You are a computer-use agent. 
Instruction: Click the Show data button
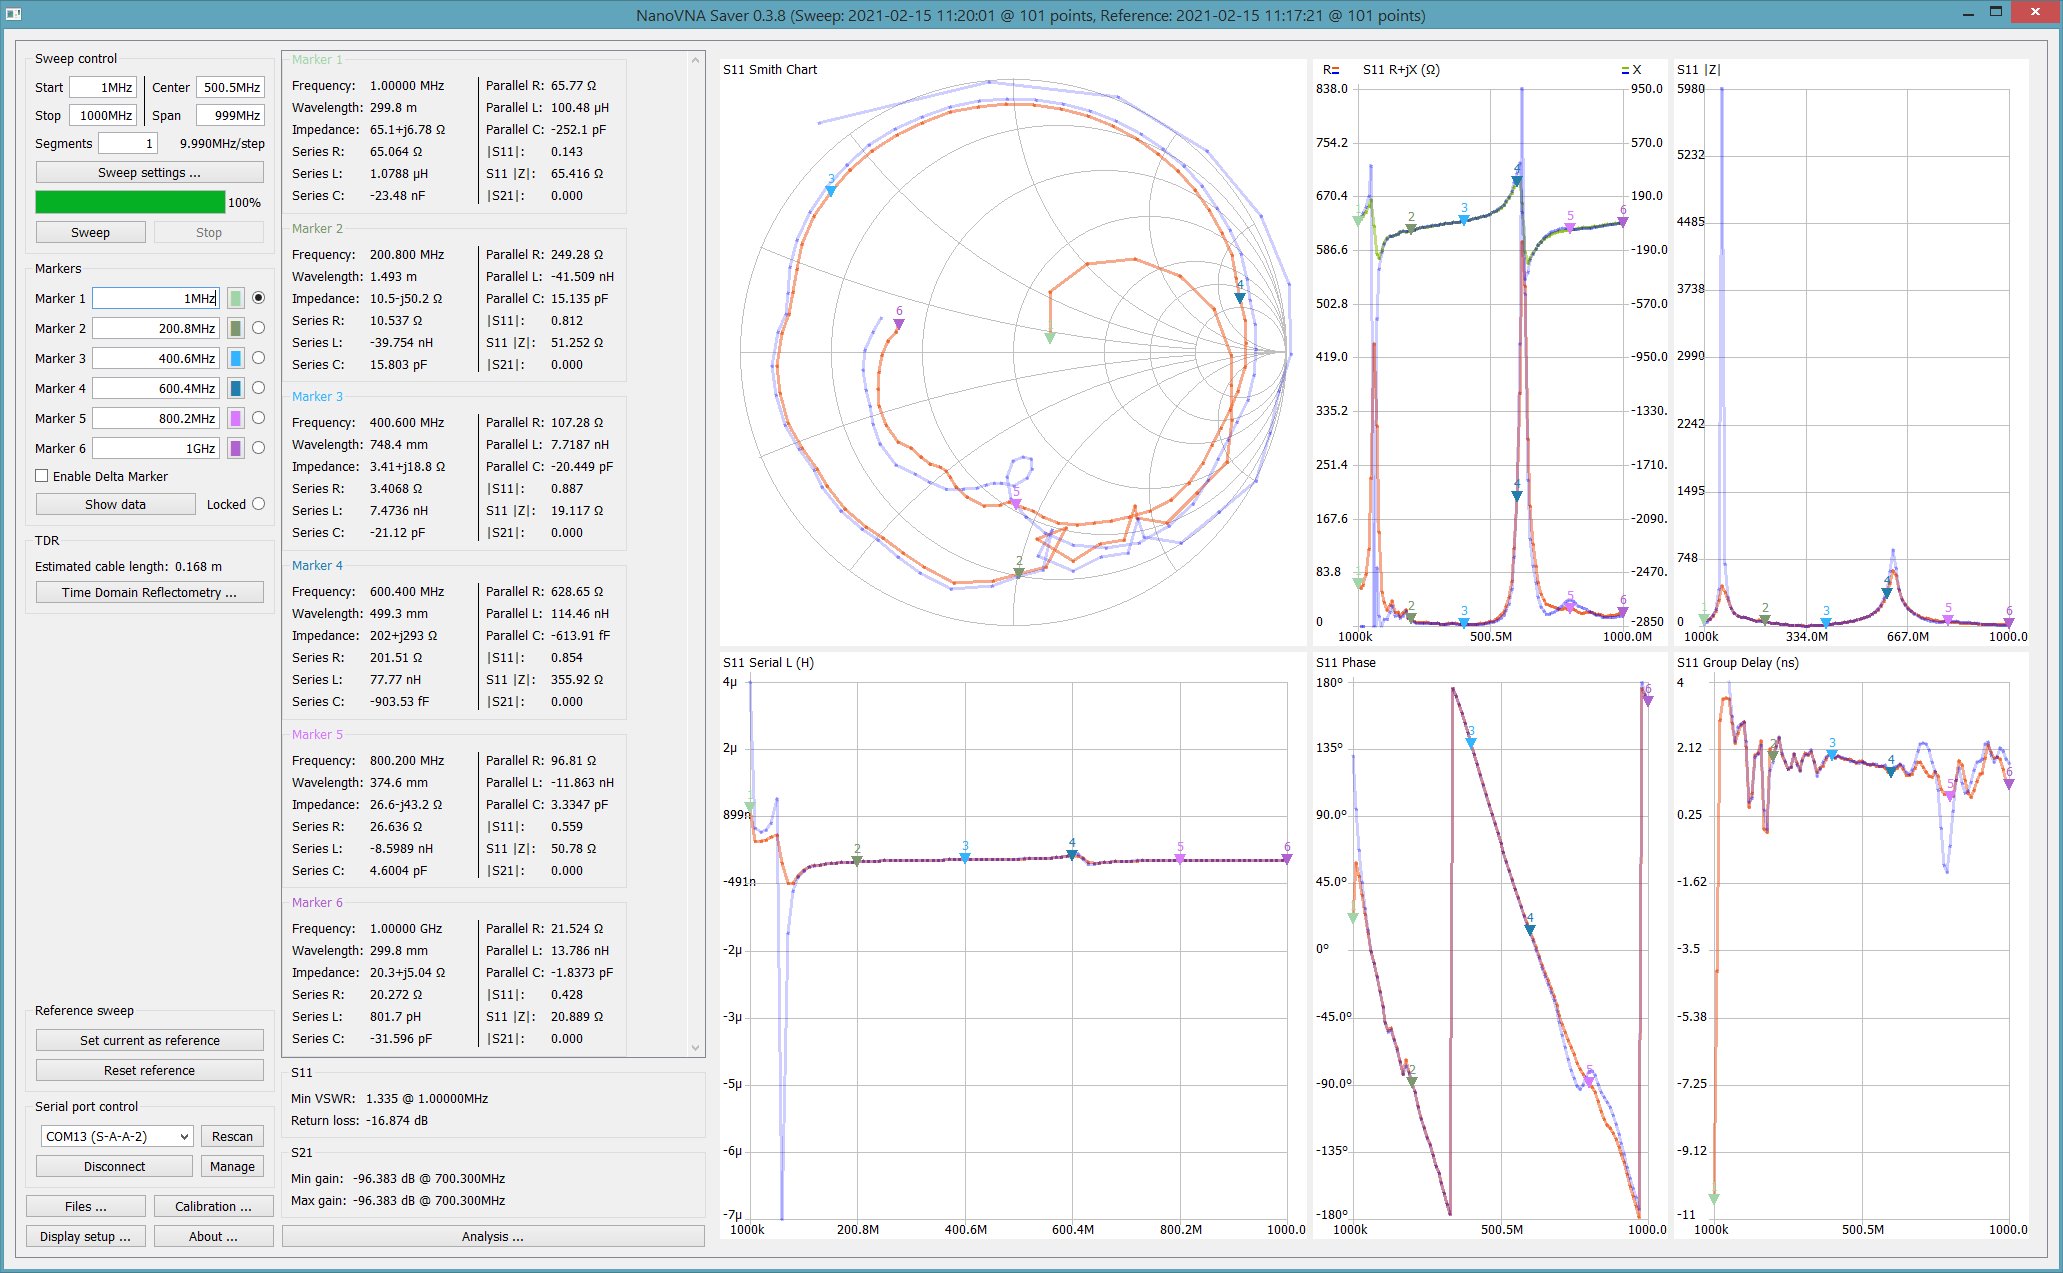(115, 504)
